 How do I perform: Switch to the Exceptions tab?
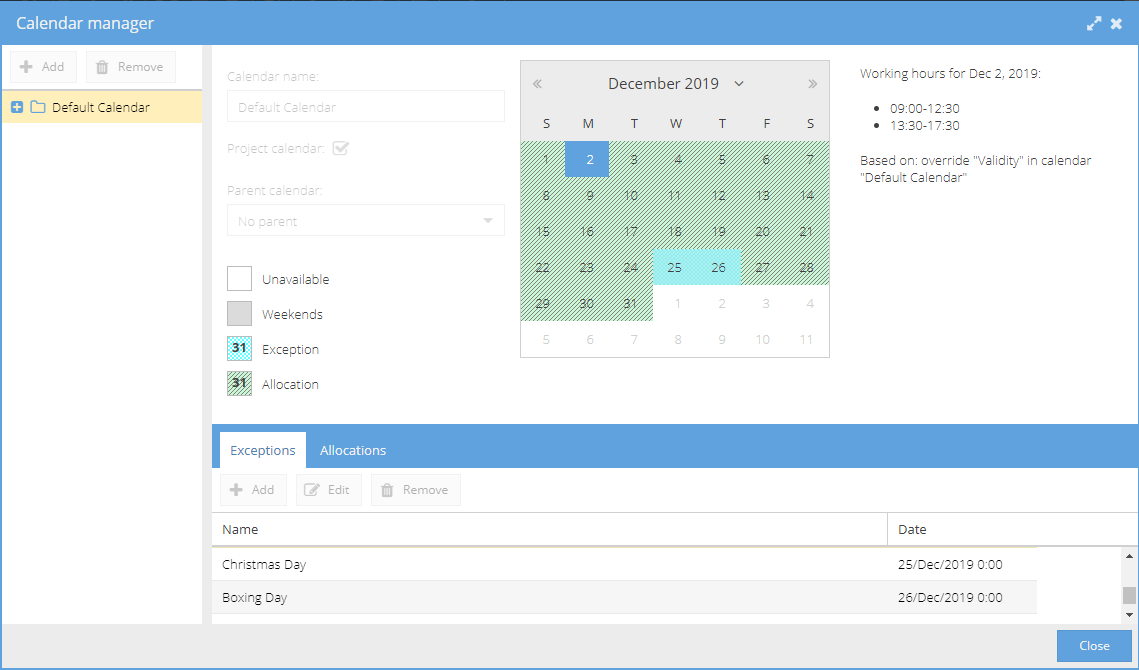coord(261,450)
